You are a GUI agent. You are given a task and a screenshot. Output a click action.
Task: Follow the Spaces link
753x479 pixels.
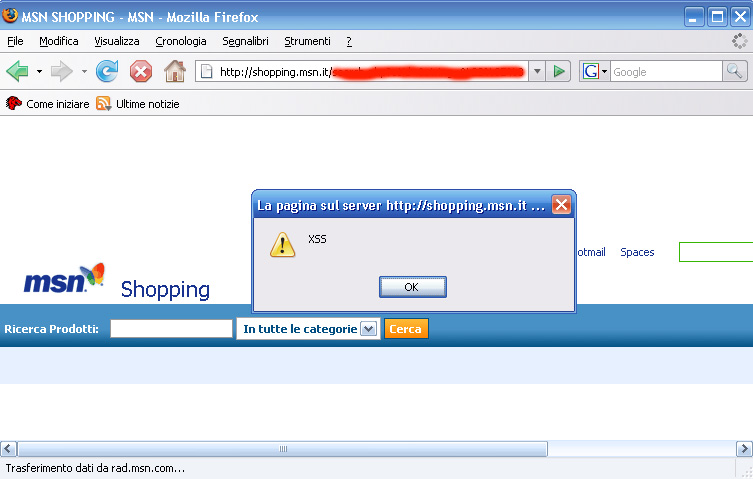click(637, 252)
